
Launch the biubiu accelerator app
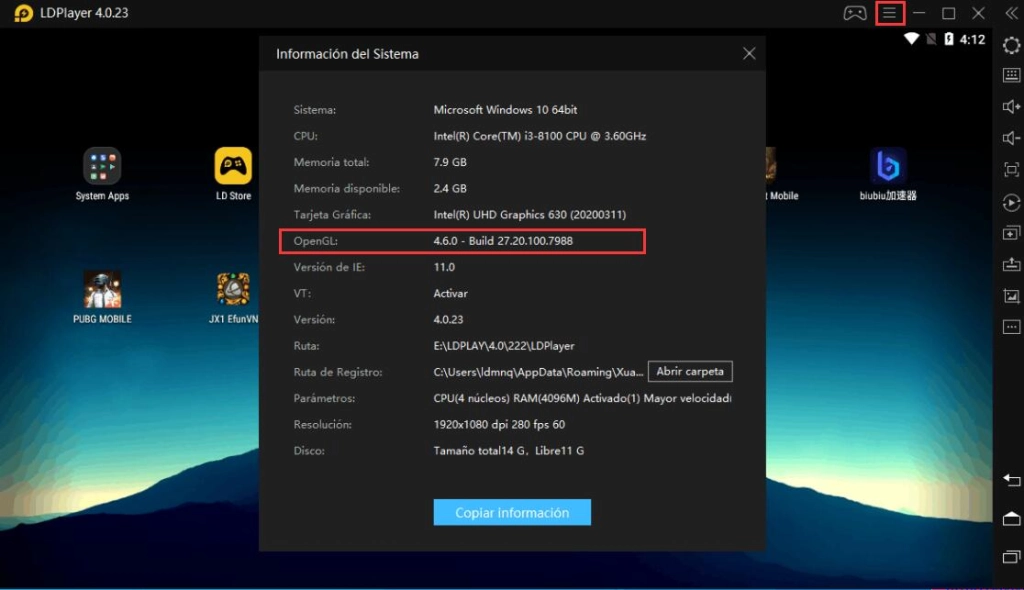[888, 174]
